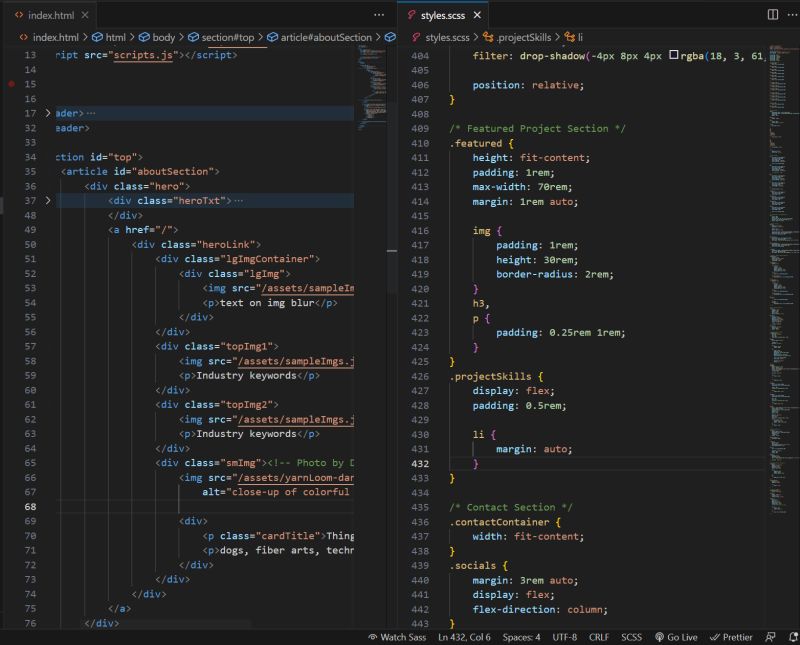This screenshot has height=645, width=800.
Task: Close the index.html tab
Action: pyautogui.click(x=85, y=15)
